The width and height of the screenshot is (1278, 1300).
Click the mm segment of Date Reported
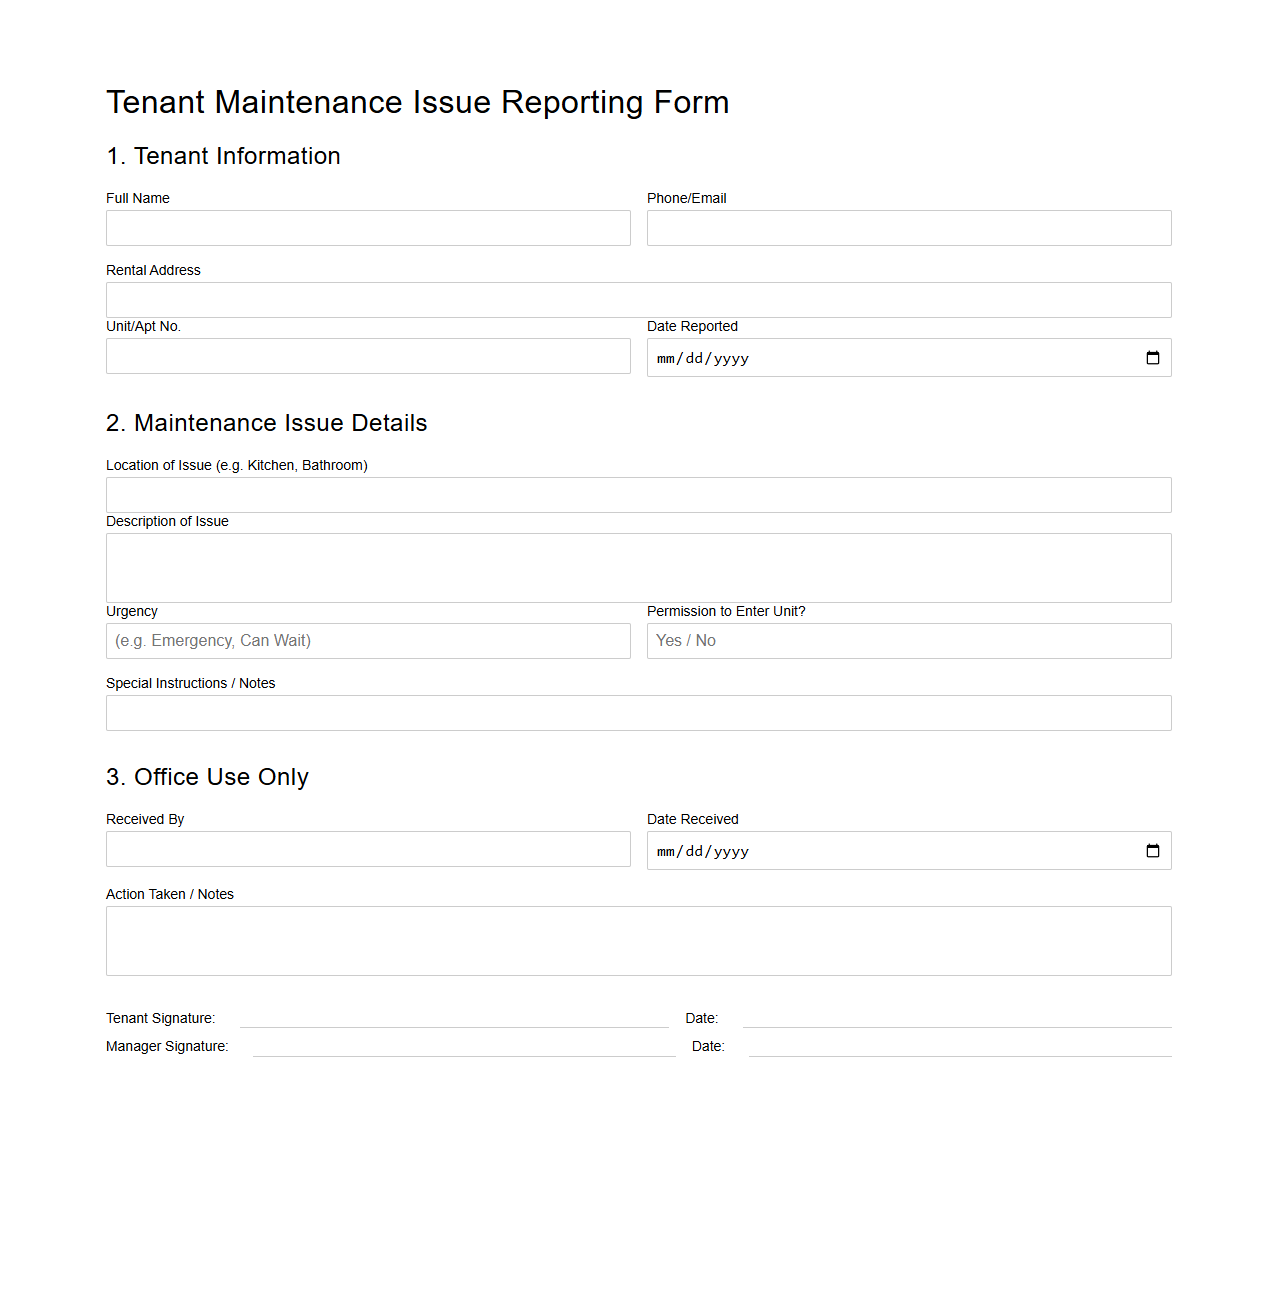tap(668, 358)
